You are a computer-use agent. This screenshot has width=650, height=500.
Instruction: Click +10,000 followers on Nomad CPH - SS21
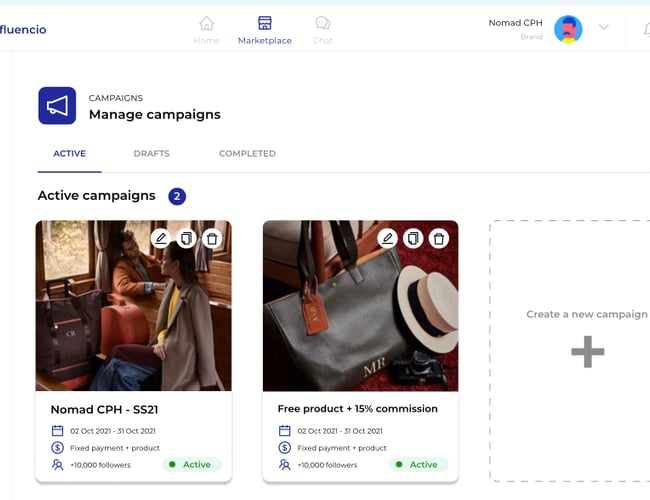[x=100, y=465]
